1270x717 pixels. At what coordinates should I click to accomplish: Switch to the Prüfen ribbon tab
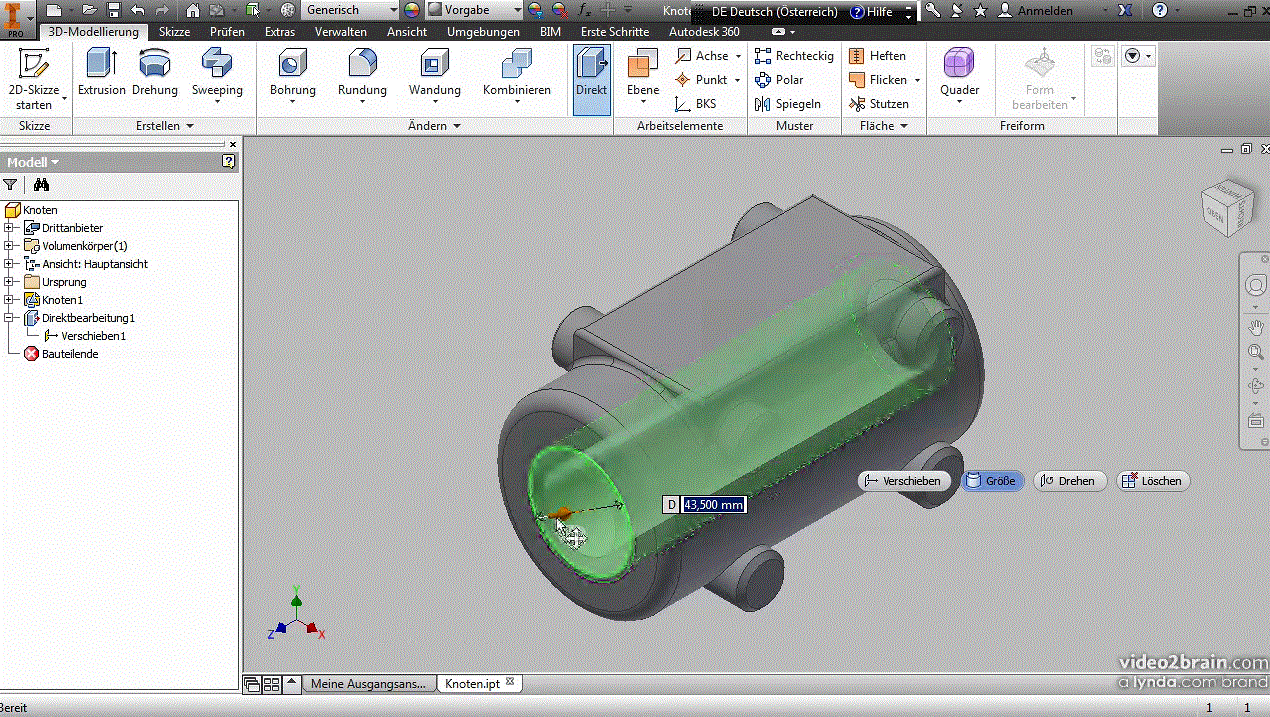pyautogui.click(x=227, y=32)
